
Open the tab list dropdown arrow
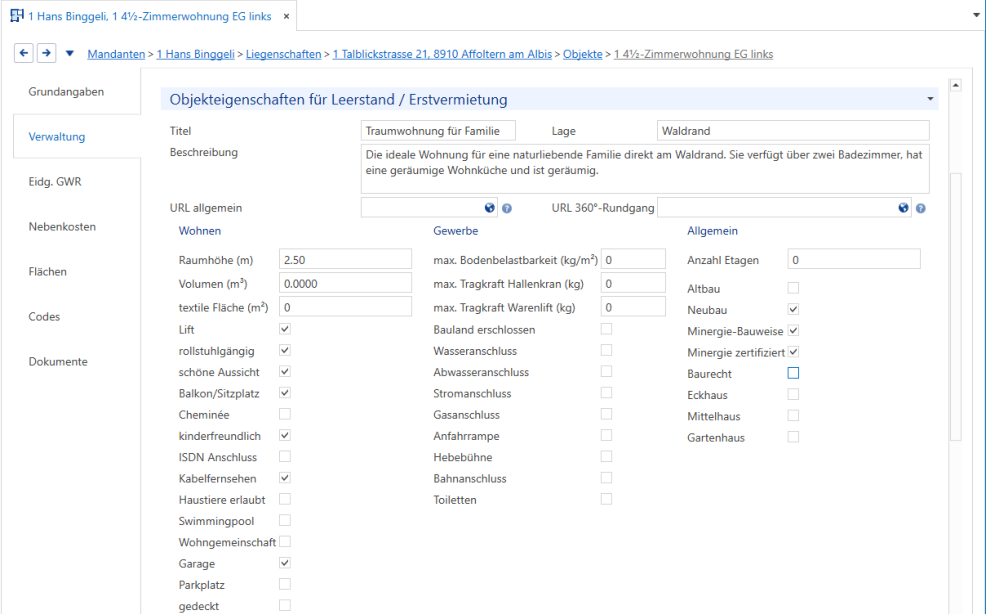coord(977,15)
